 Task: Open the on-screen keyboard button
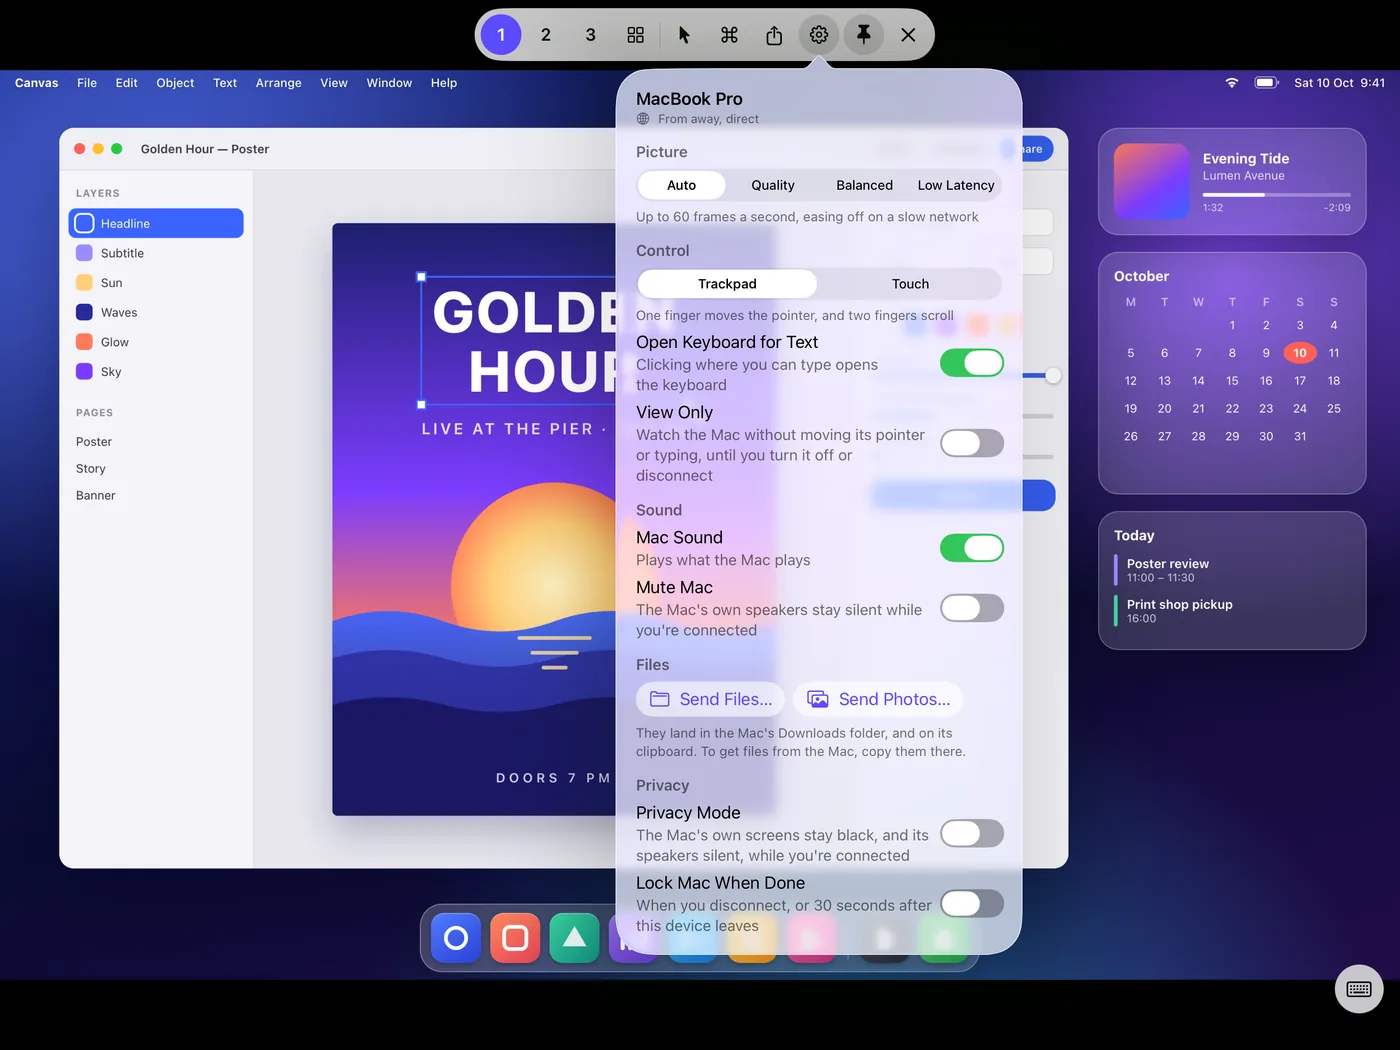1359,989
